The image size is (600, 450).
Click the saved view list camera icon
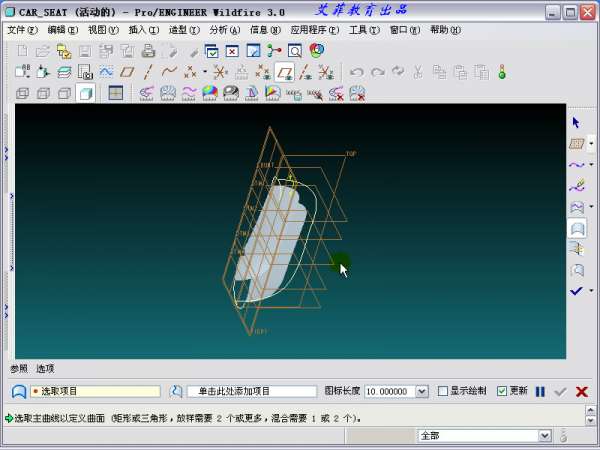point(85,72)
